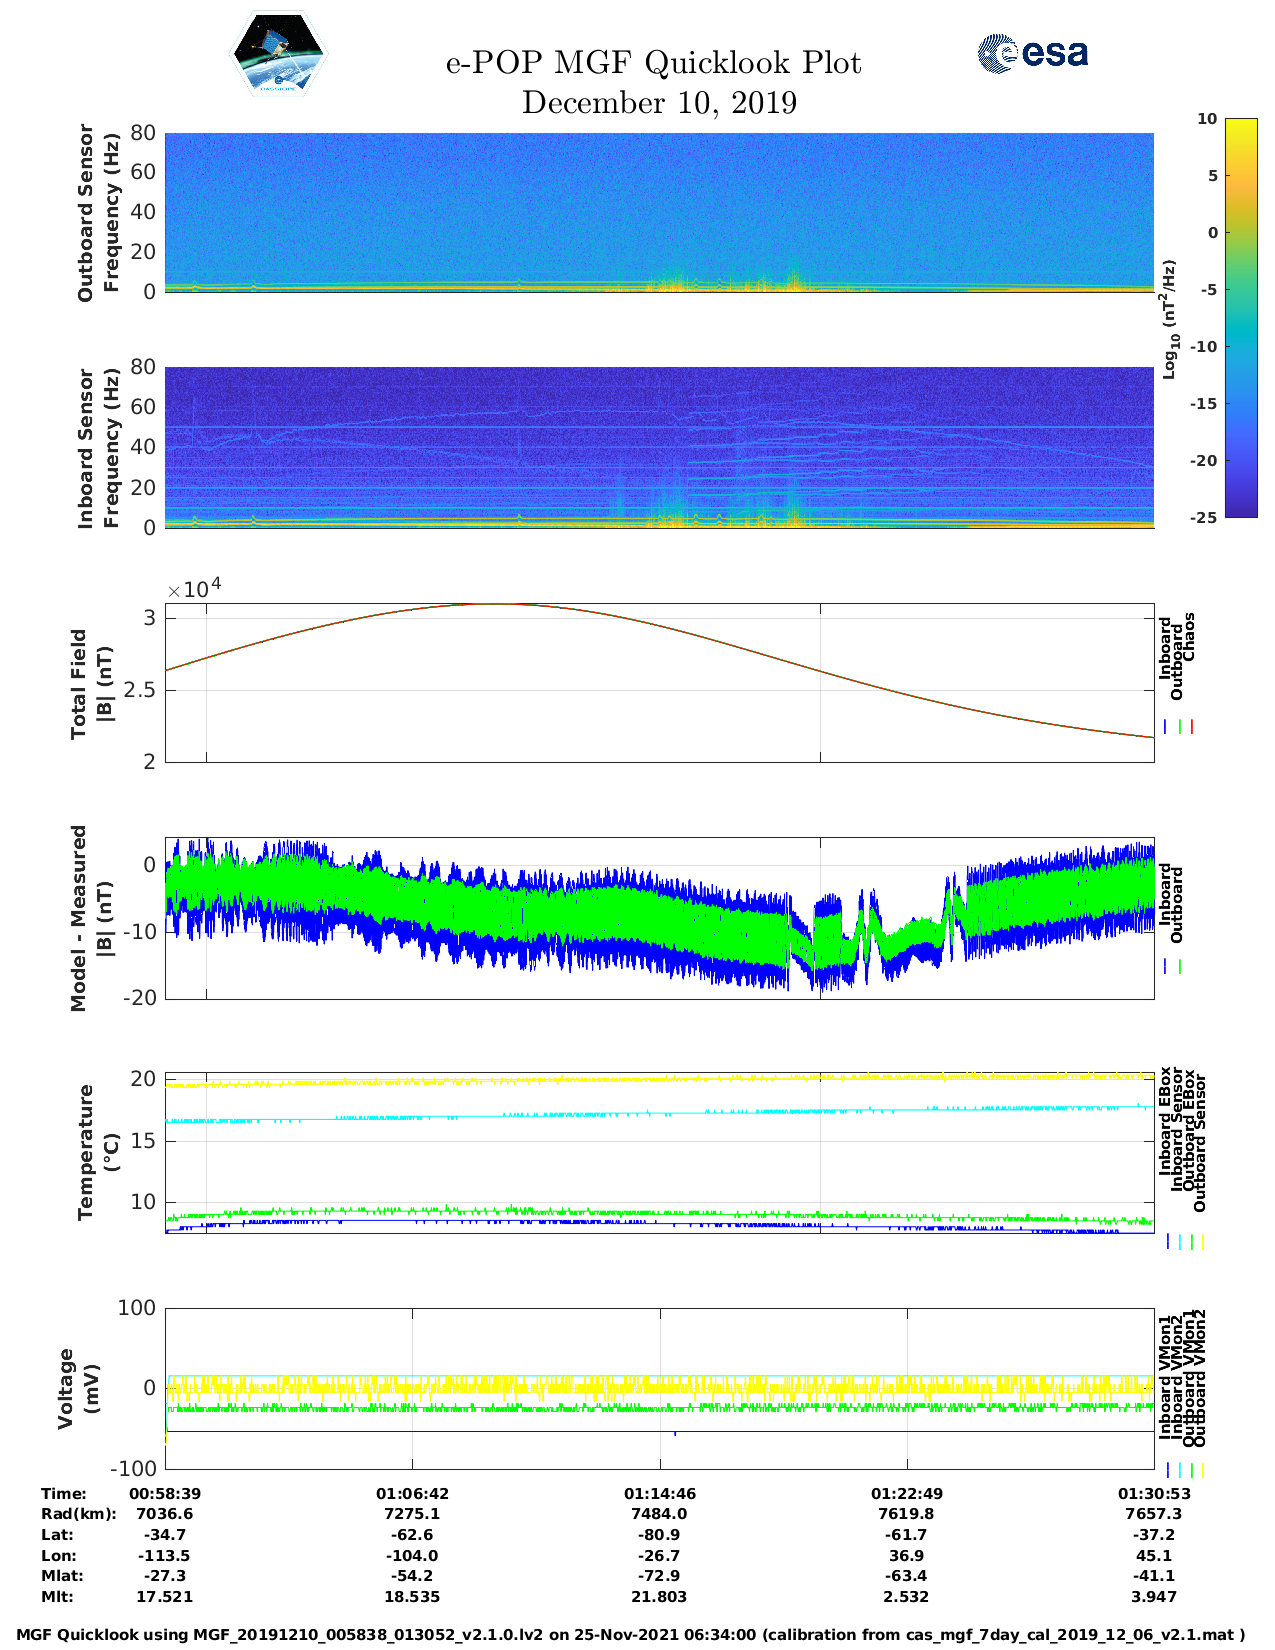1275x1650 pixels.
Task: Select the Outboard Sensor spectrogram panel
Action: click(659, 211)
